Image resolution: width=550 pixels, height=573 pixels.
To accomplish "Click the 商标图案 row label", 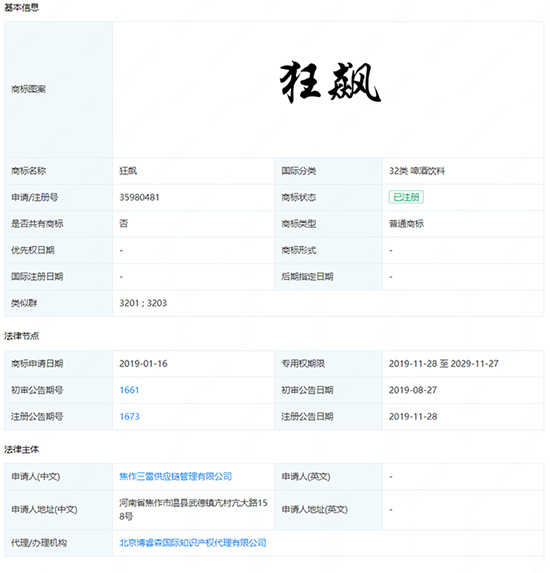I will click(58, 89).
